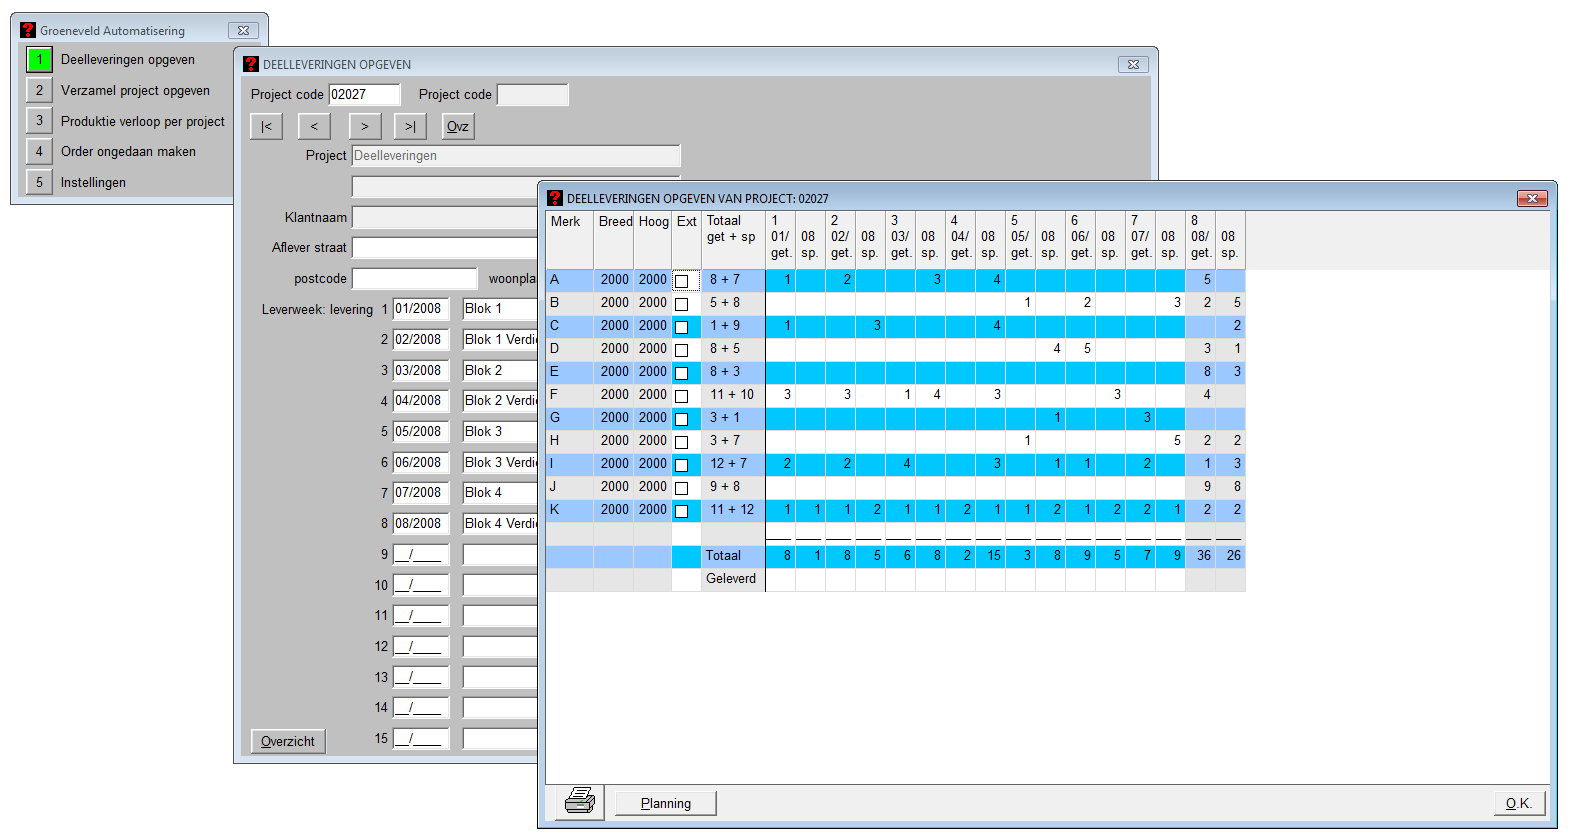Go to first record navigation button
Viewport: 1575px width, 840px height.
click(266, 126)
